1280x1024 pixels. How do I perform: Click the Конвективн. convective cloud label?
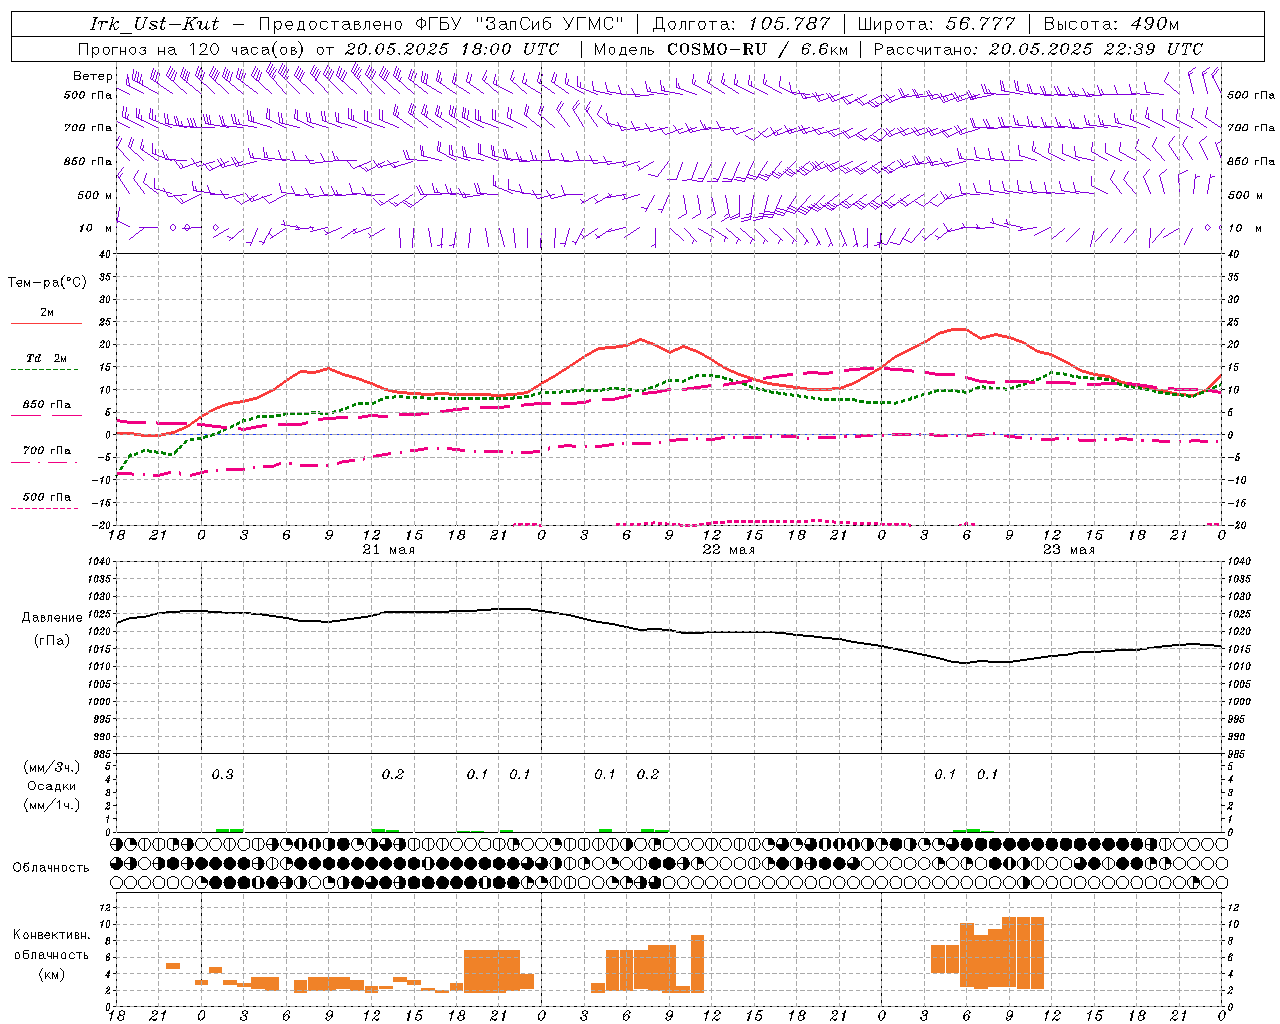52,935
